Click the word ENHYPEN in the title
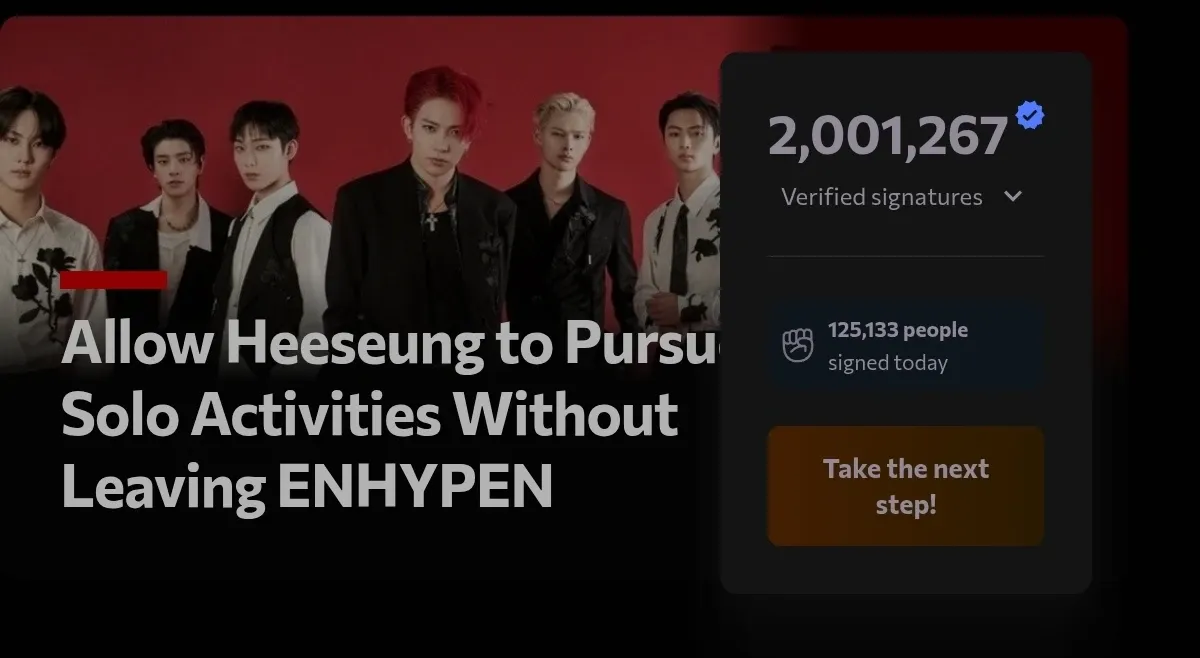This screenshot has width=1200, height=658. [x=414, y=486]
